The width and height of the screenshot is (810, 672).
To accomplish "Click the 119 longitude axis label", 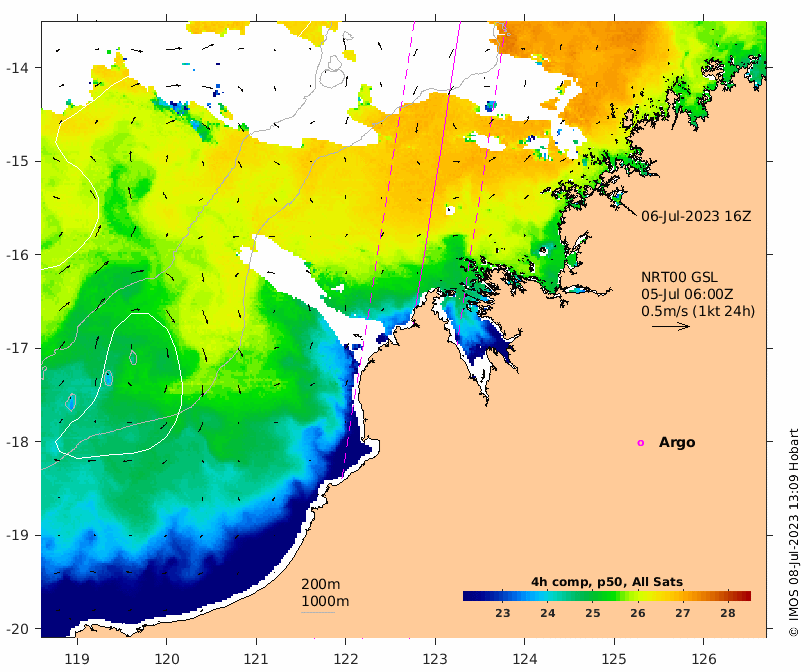I will pos(77,659).
